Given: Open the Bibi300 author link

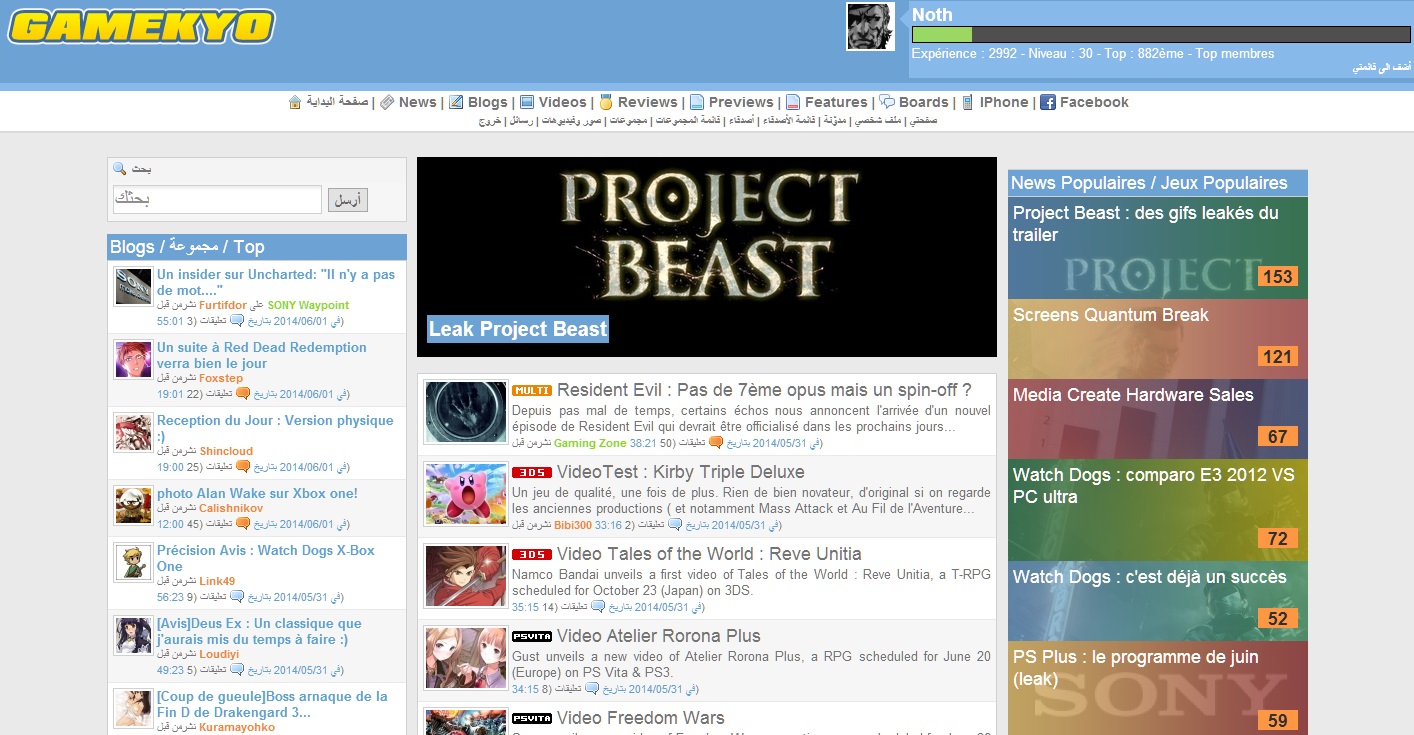Looking at the screenshot, I should click(x=573, y=525).
